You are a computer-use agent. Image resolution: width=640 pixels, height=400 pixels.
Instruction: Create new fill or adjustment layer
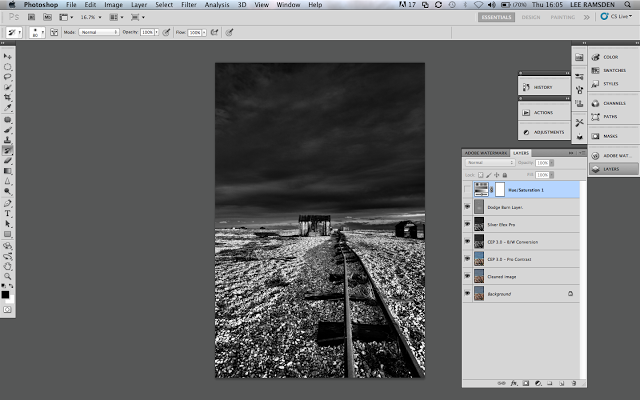pos(538,383)
